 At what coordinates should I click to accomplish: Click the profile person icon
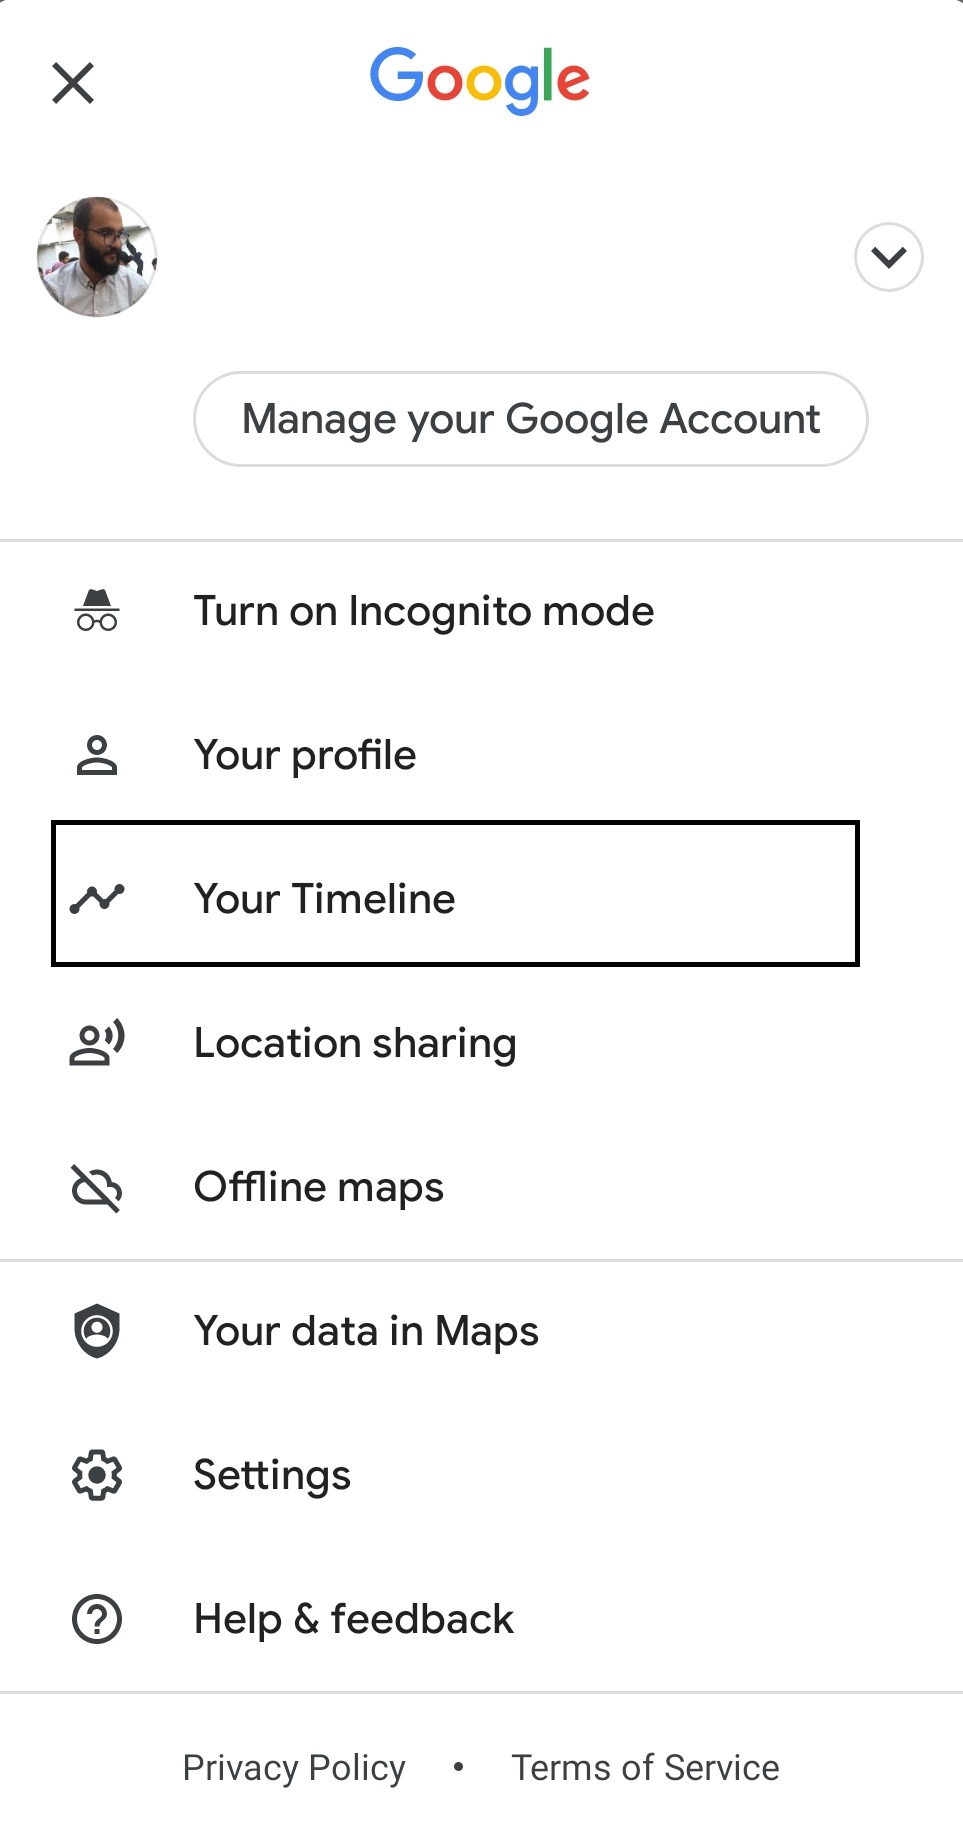[x=97, y=755]
